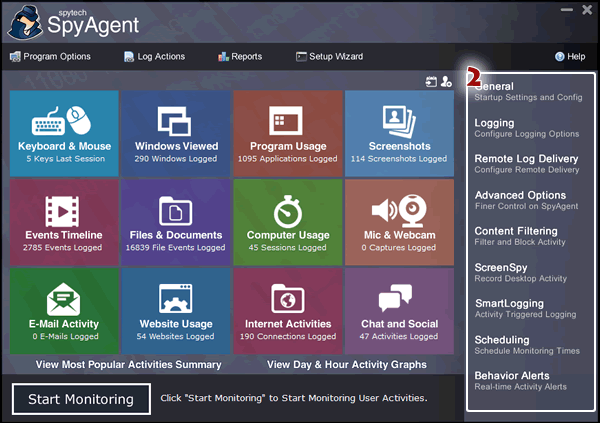Open the E-Mail Activity tile
The width and height of the screenshot is (600, 423).
pyautogui.click(x=64, y=311)
